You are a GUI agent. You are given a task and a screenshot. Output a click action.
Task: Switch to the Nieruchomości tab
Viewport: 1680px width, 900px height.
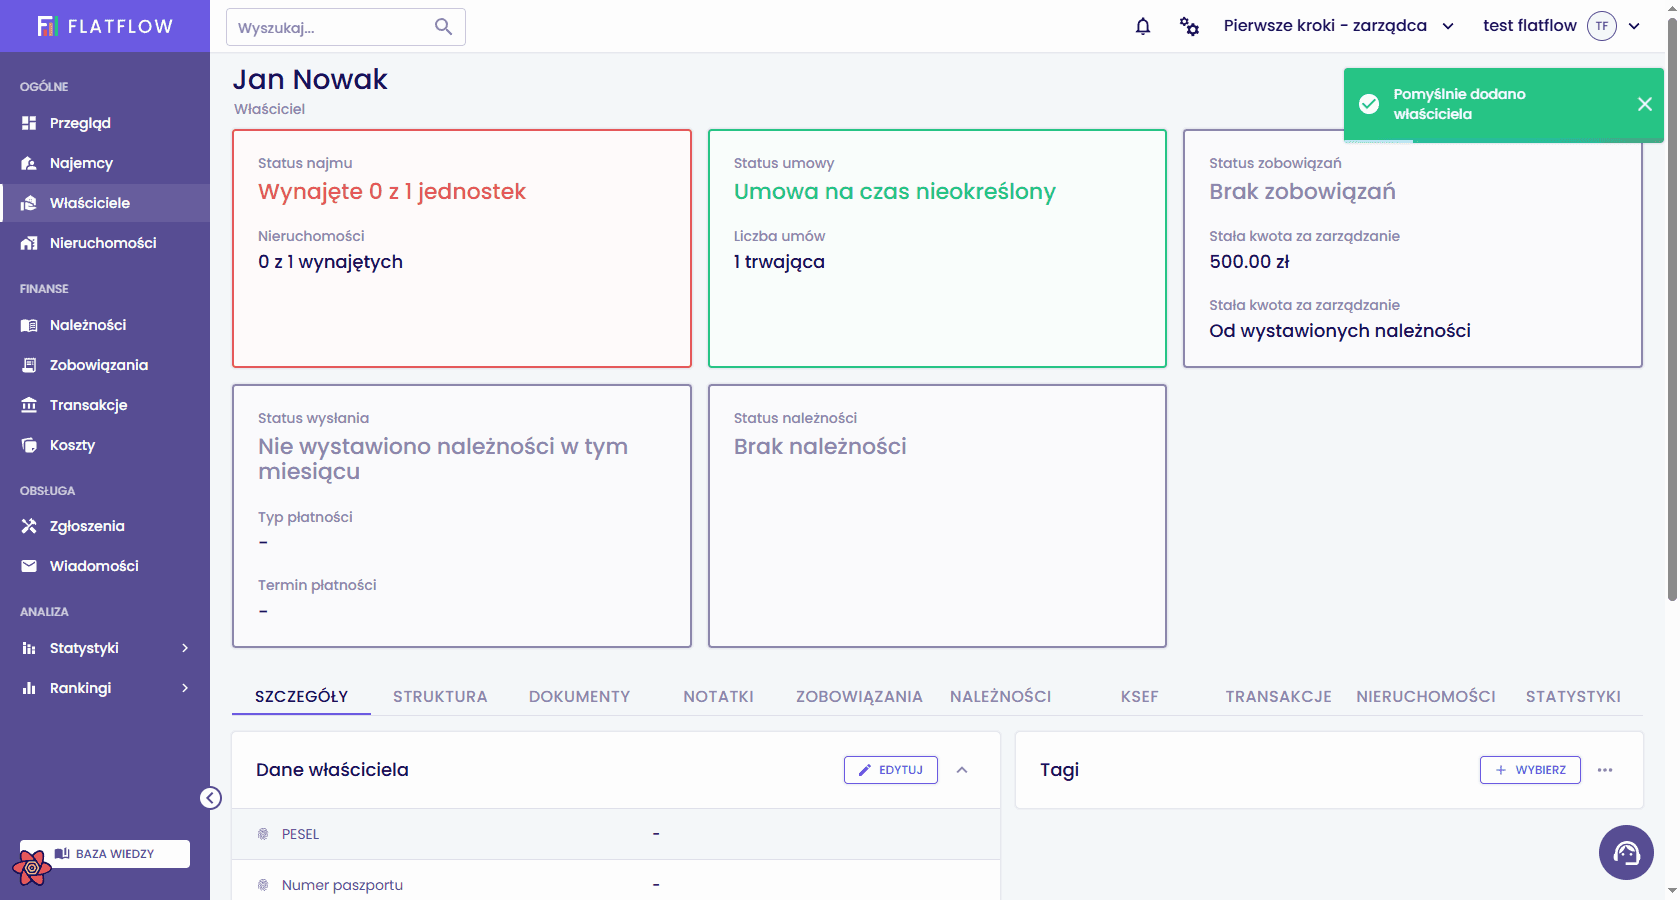[x=1426, y=696]
